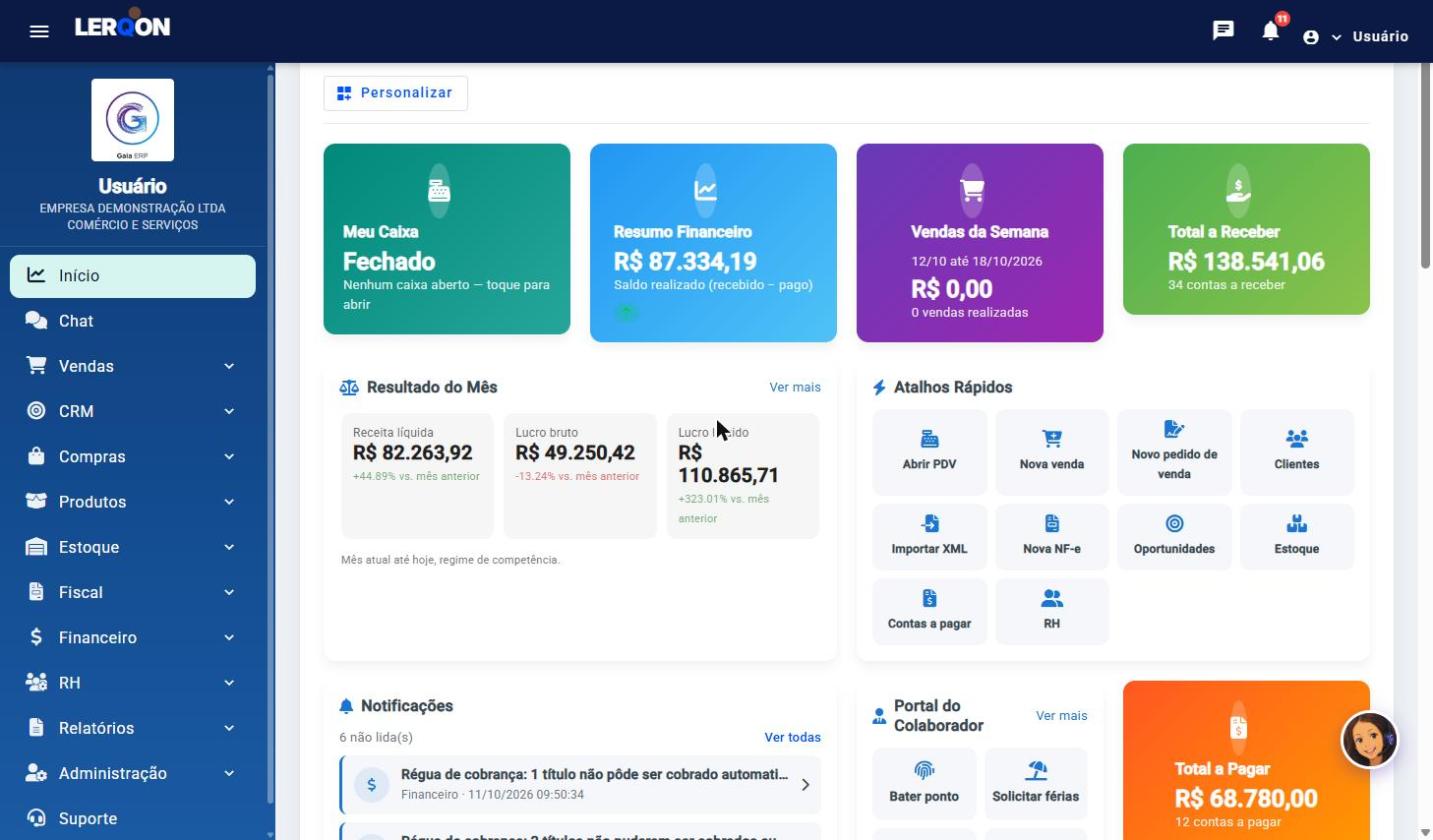Open the Clientes shortcut
Viewport: 1433px width, 840px height.
point(1297,452)
